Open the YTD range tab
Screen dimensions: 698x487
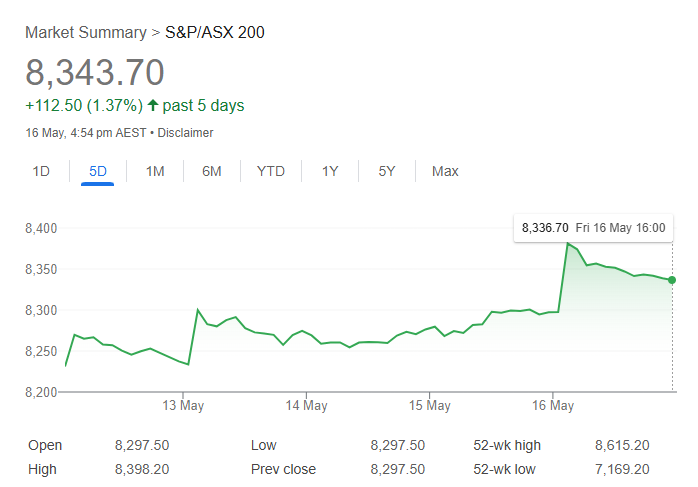tap(271, 171)
